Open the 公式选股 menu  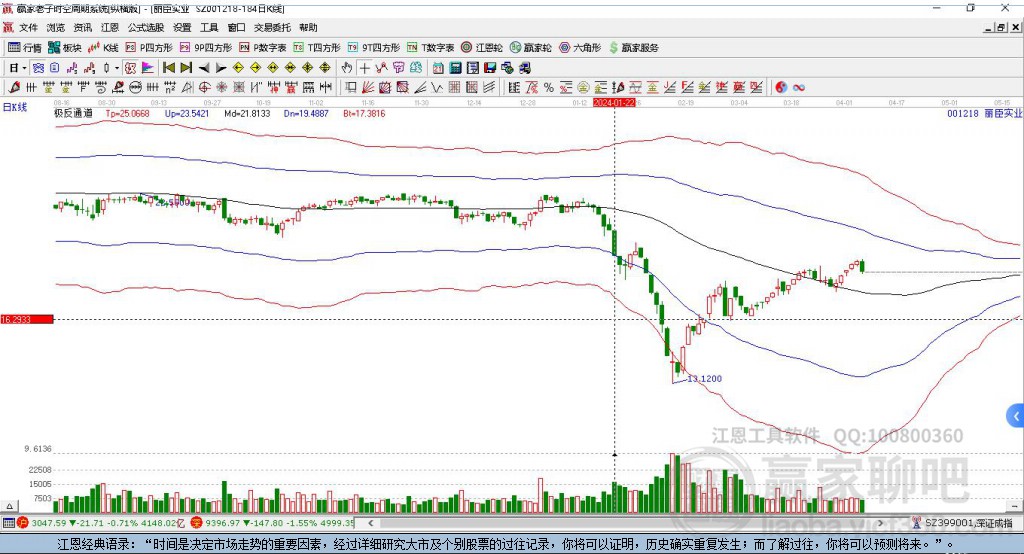click(146, 27)
